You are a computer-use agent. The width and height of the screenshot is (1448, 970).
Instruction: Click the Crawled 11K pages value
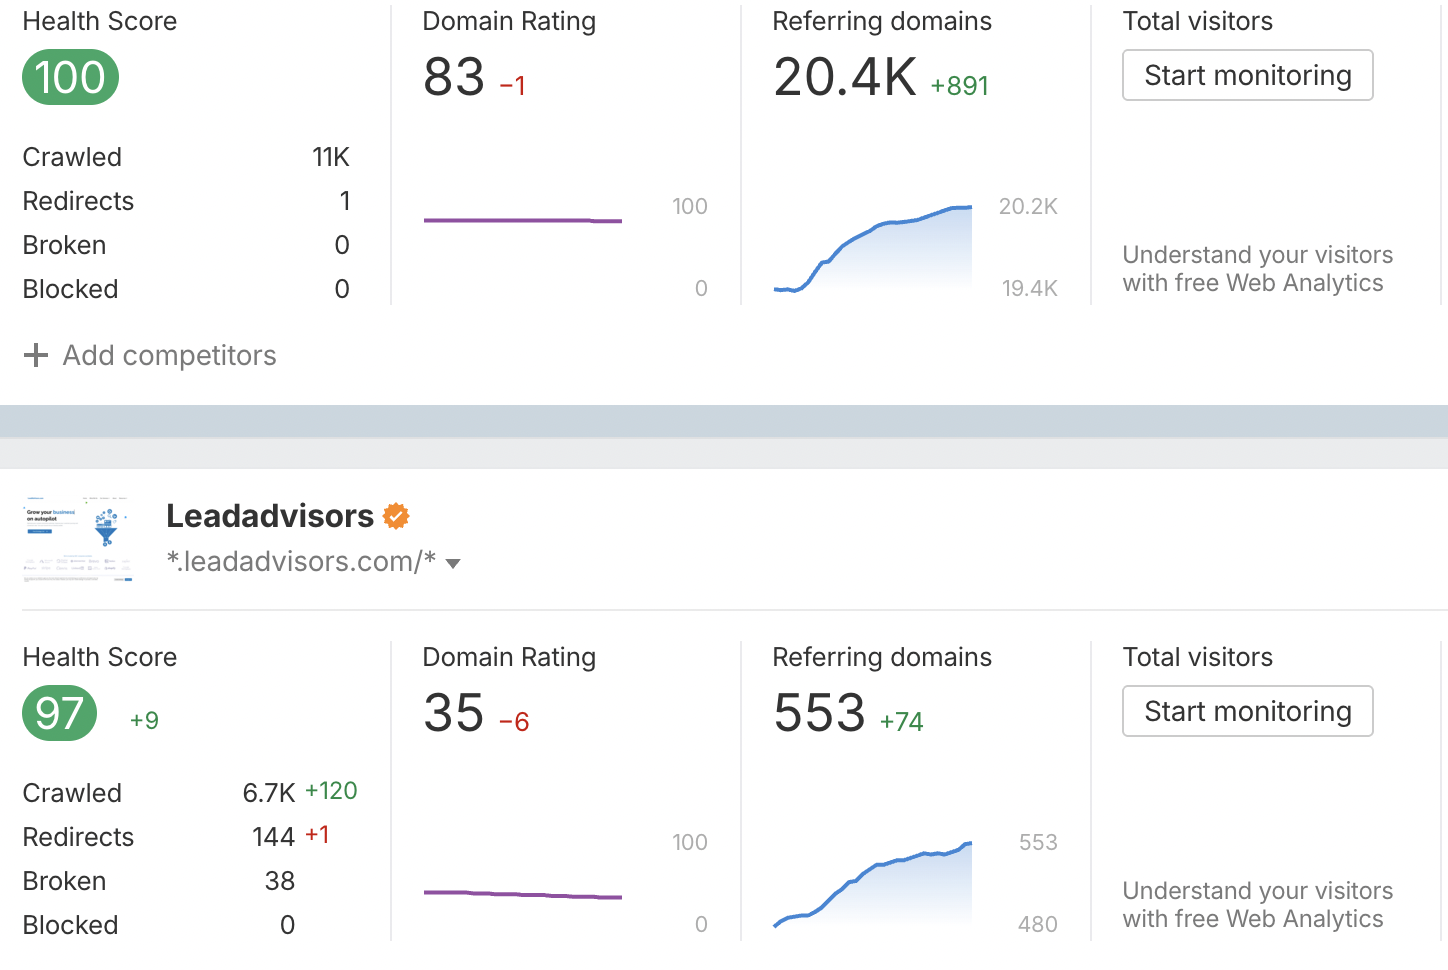coord(331,157)
